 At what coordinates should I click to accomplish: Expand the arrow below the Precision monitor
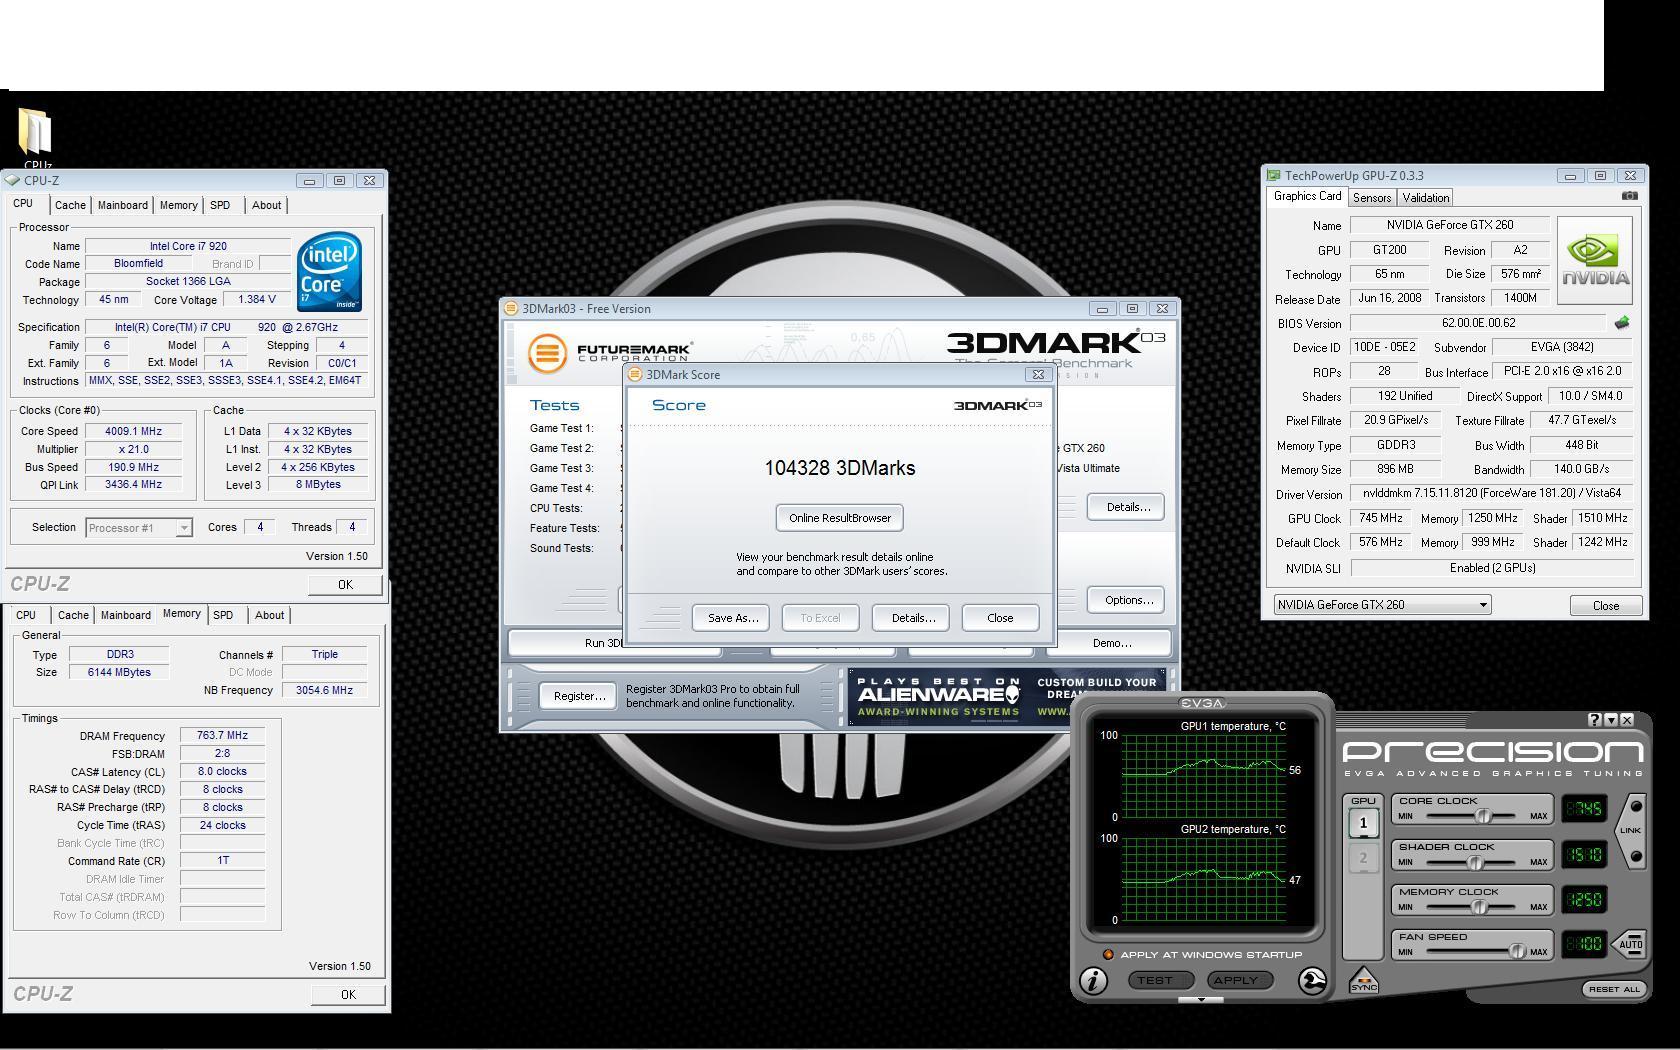(x=1201, y=999)
